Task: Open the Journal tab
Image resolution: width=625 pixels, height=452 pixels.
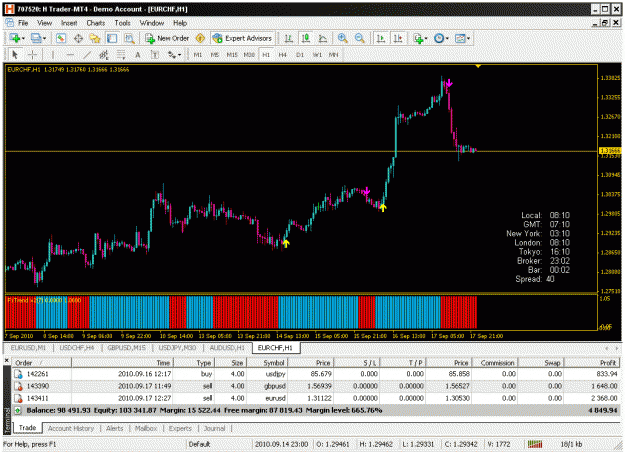Action: tap(214, 428)
